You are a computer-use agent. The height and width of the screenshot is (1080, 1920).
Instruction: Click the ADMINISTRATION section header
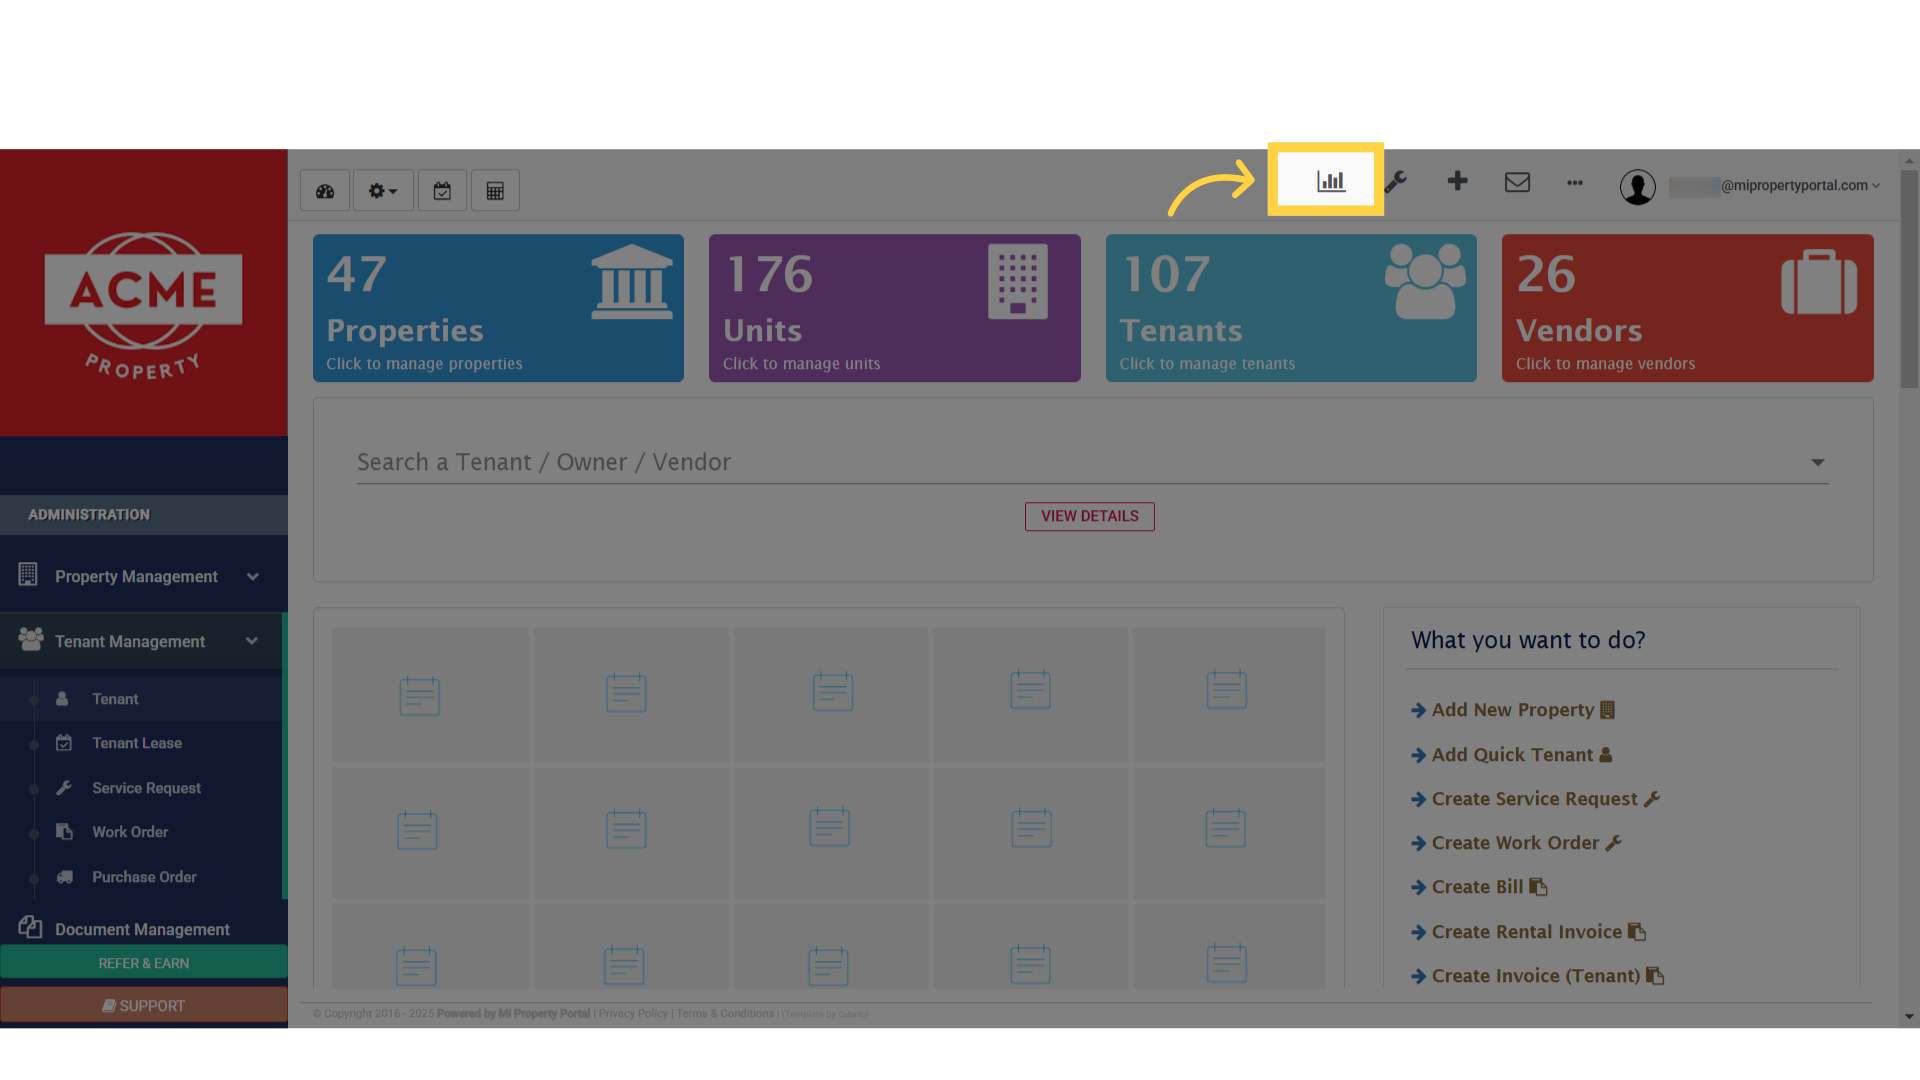144,515
